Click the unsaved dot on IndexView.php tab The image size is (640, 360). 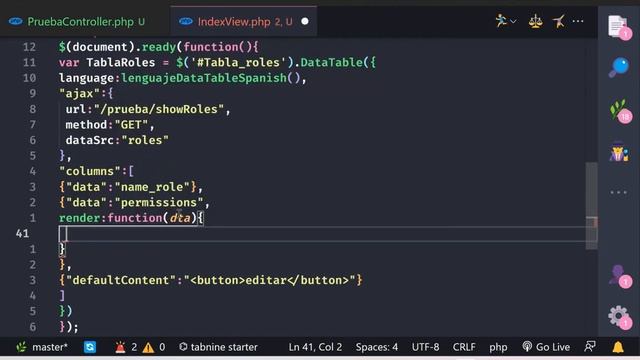click(305, 21)
